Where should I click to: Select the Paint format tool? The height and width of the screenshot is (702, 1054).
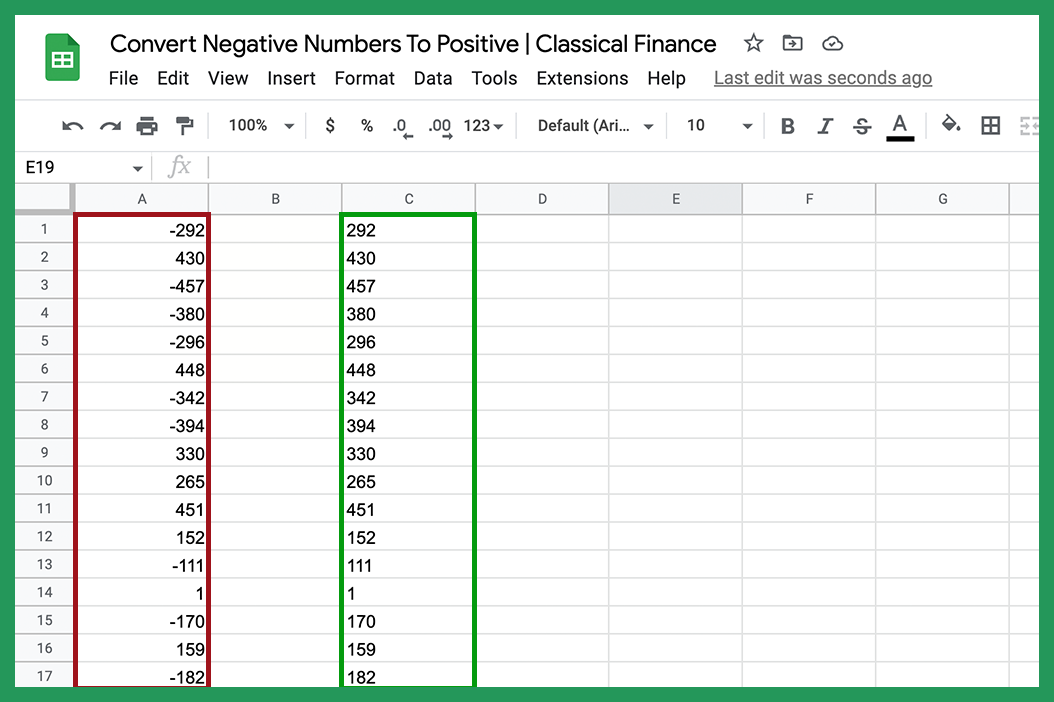tap(183, 125)
